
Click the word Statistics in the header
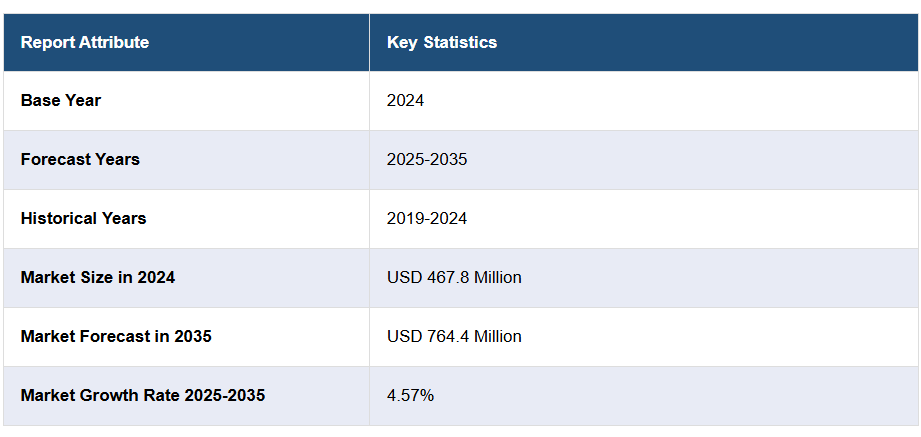(460, 42)
